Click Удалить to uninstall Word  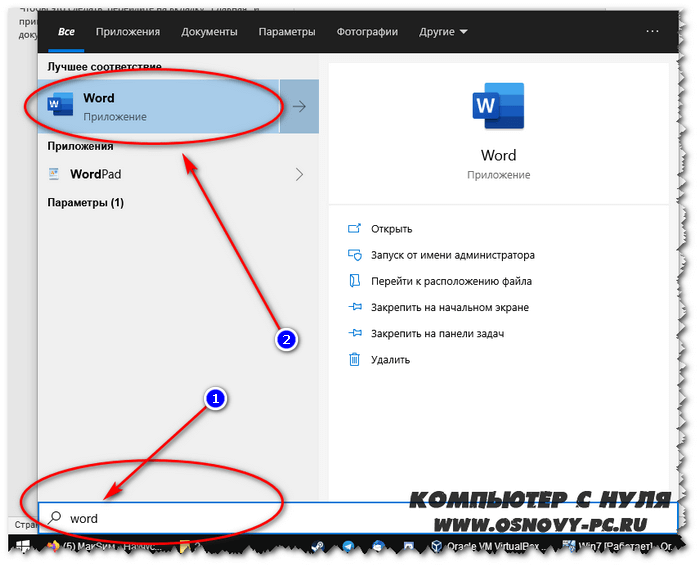(390, 359)
